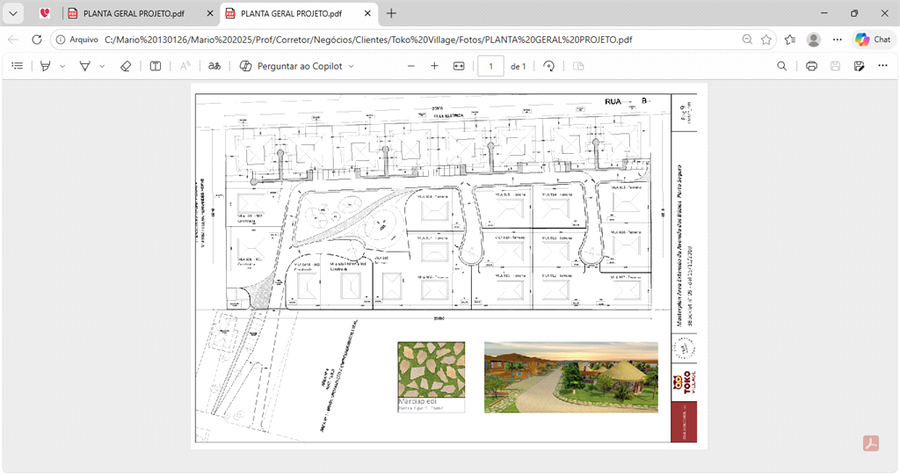This screenshot has width=900, height=475.
Task: Expand the Highlight color options dropdown
Action: [x=62, y=66]
